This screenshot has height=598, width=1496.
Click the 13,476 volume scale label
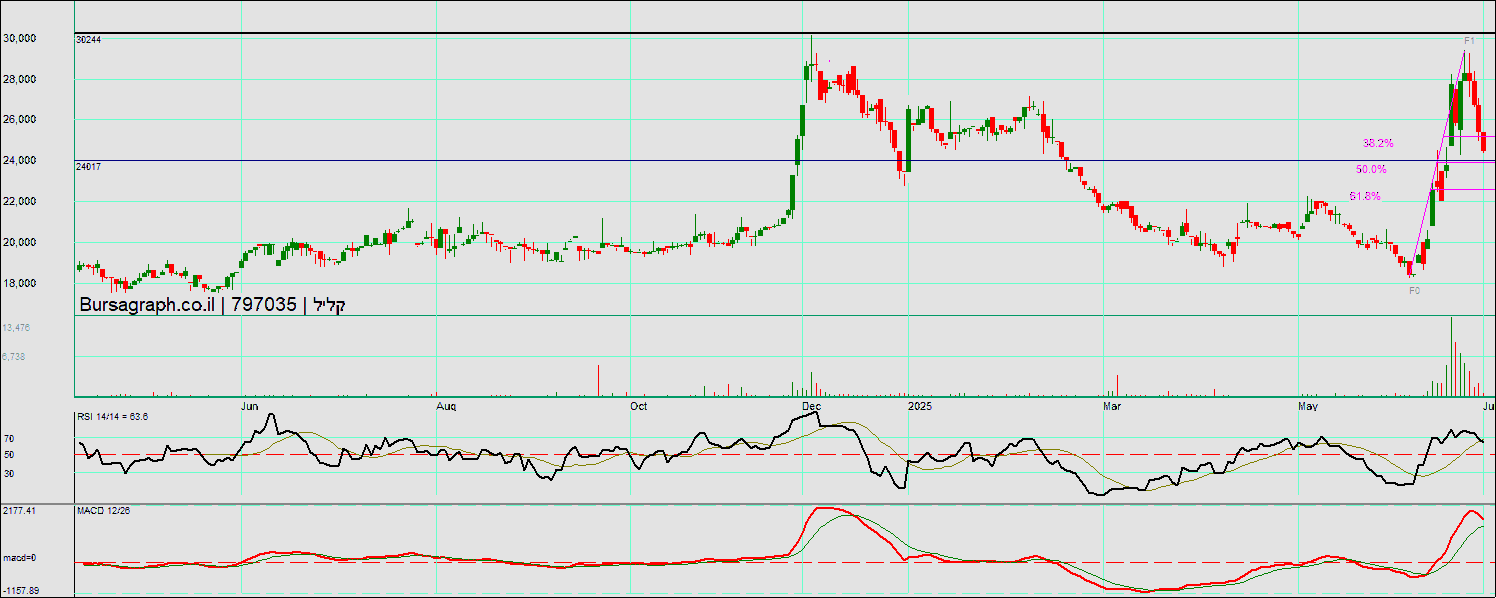15,328
